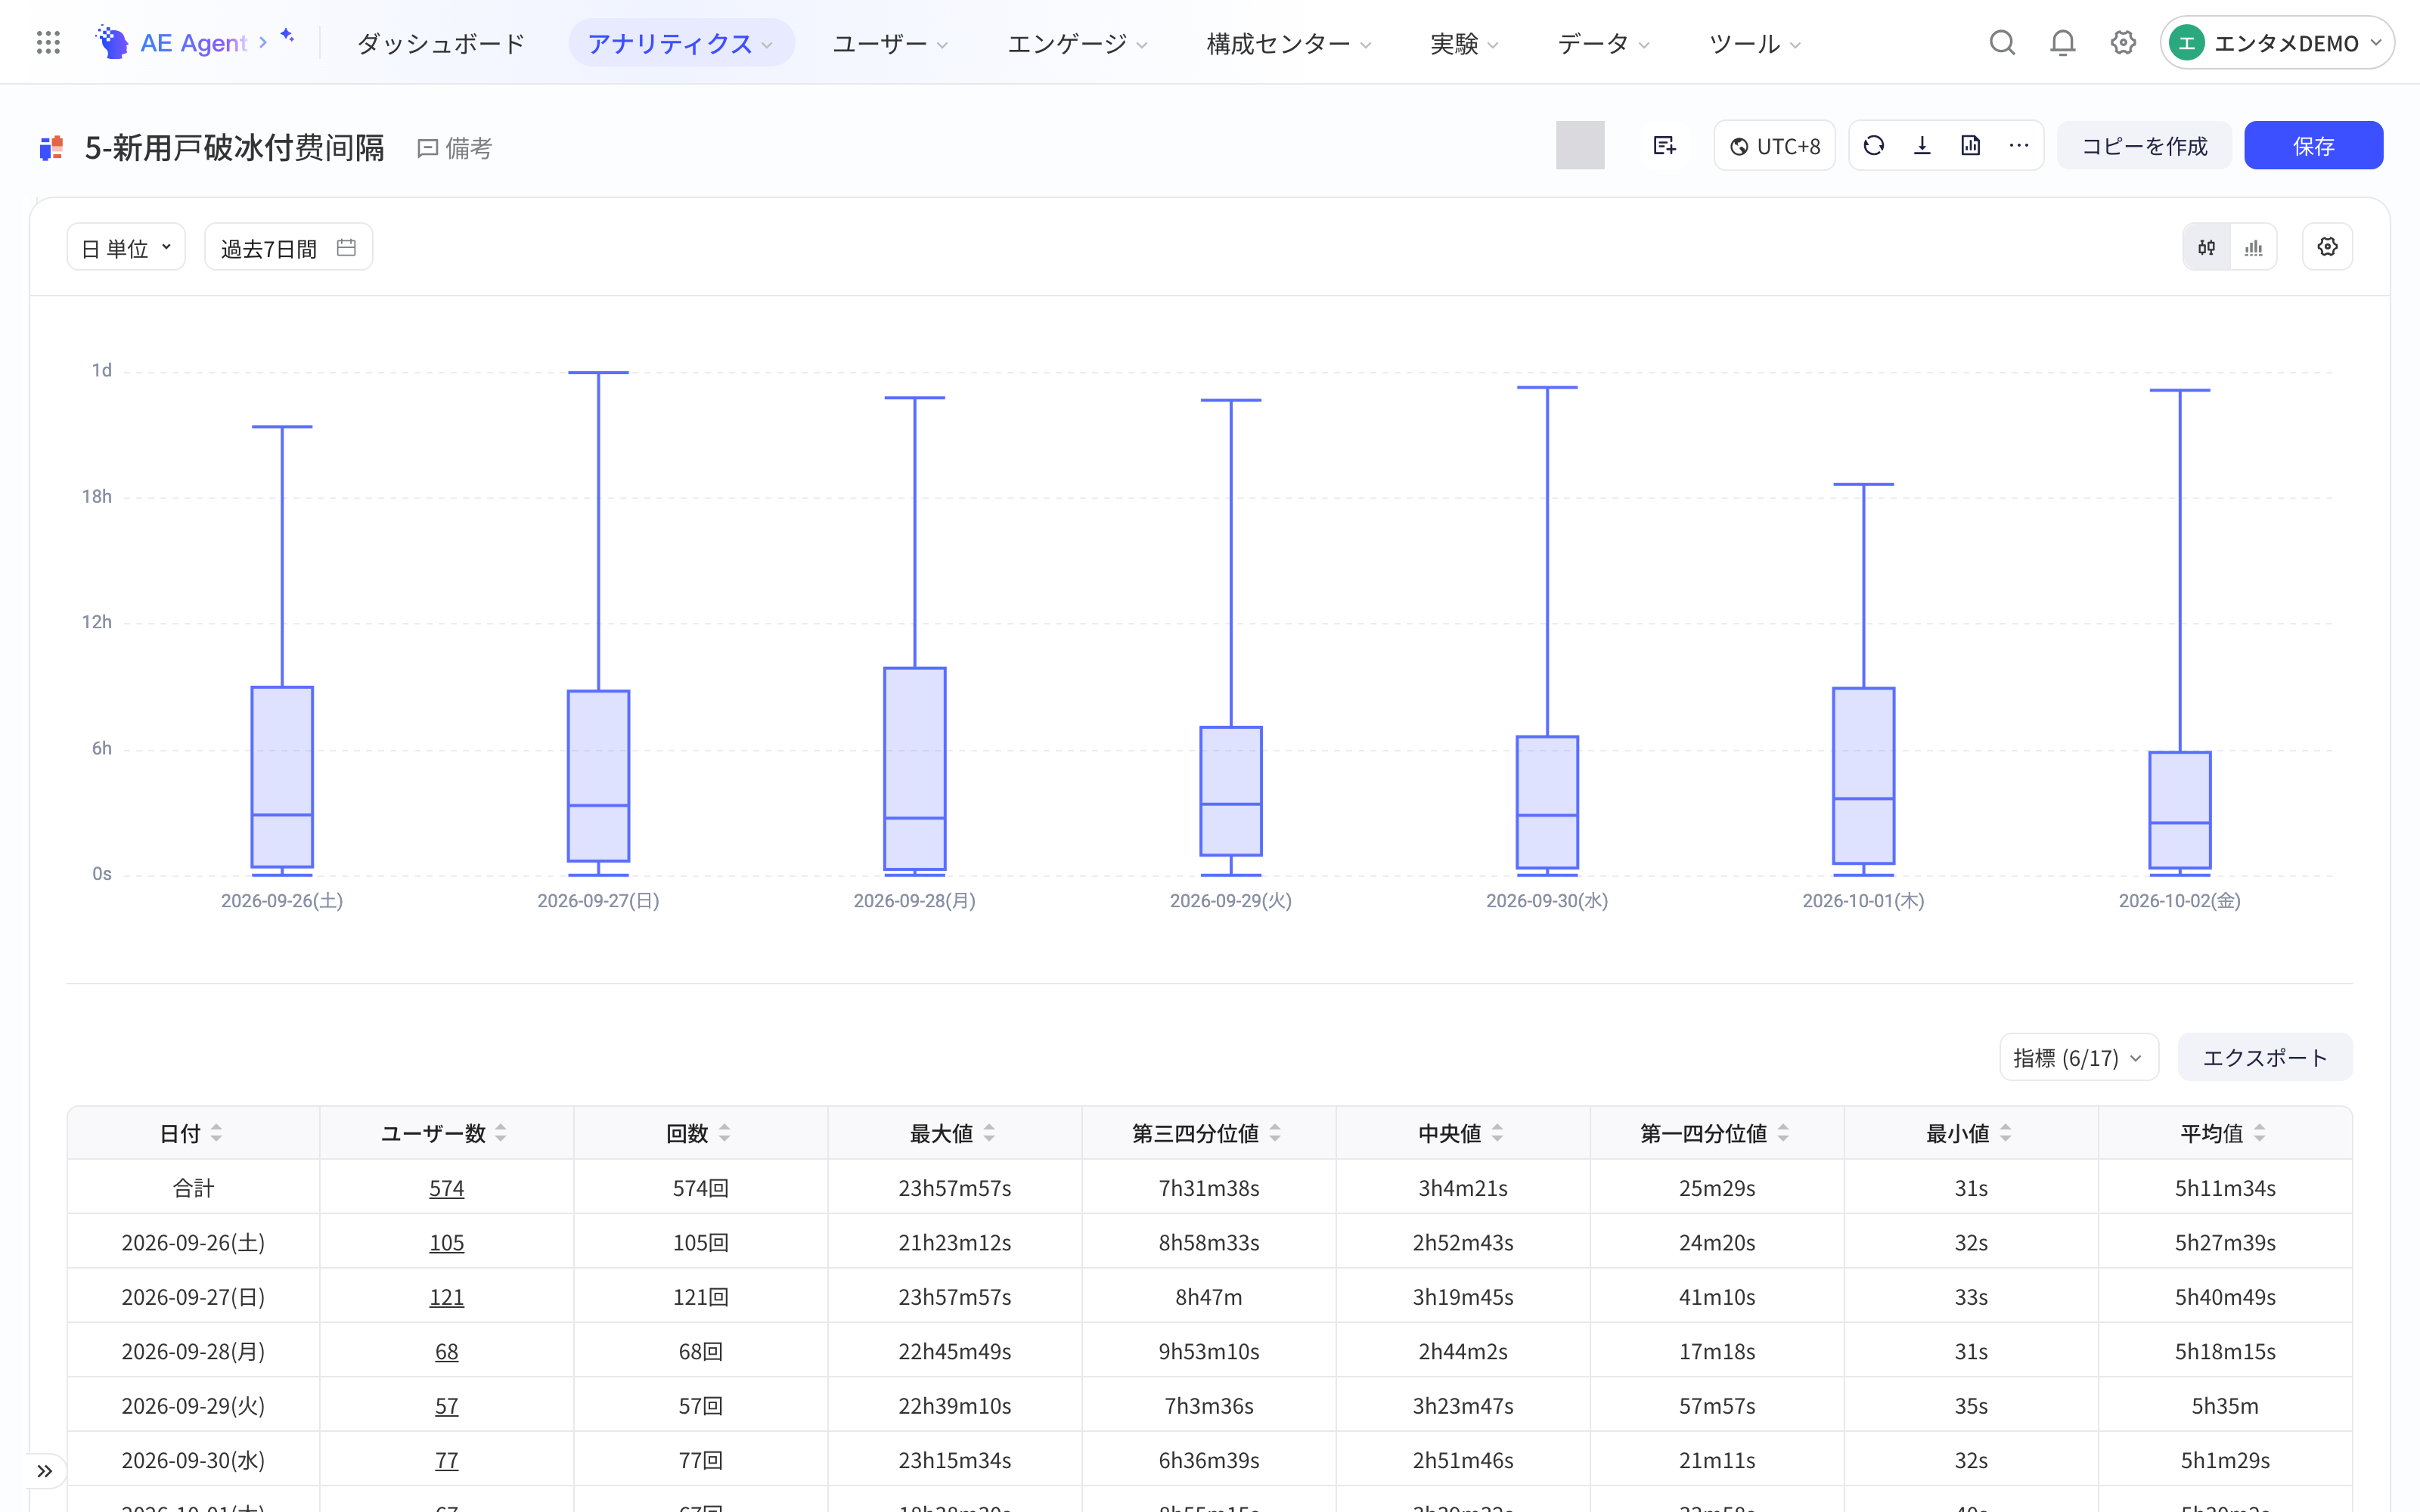Sort table by 日付 column
The image size is (2420, 1512).
point(216,1133)
